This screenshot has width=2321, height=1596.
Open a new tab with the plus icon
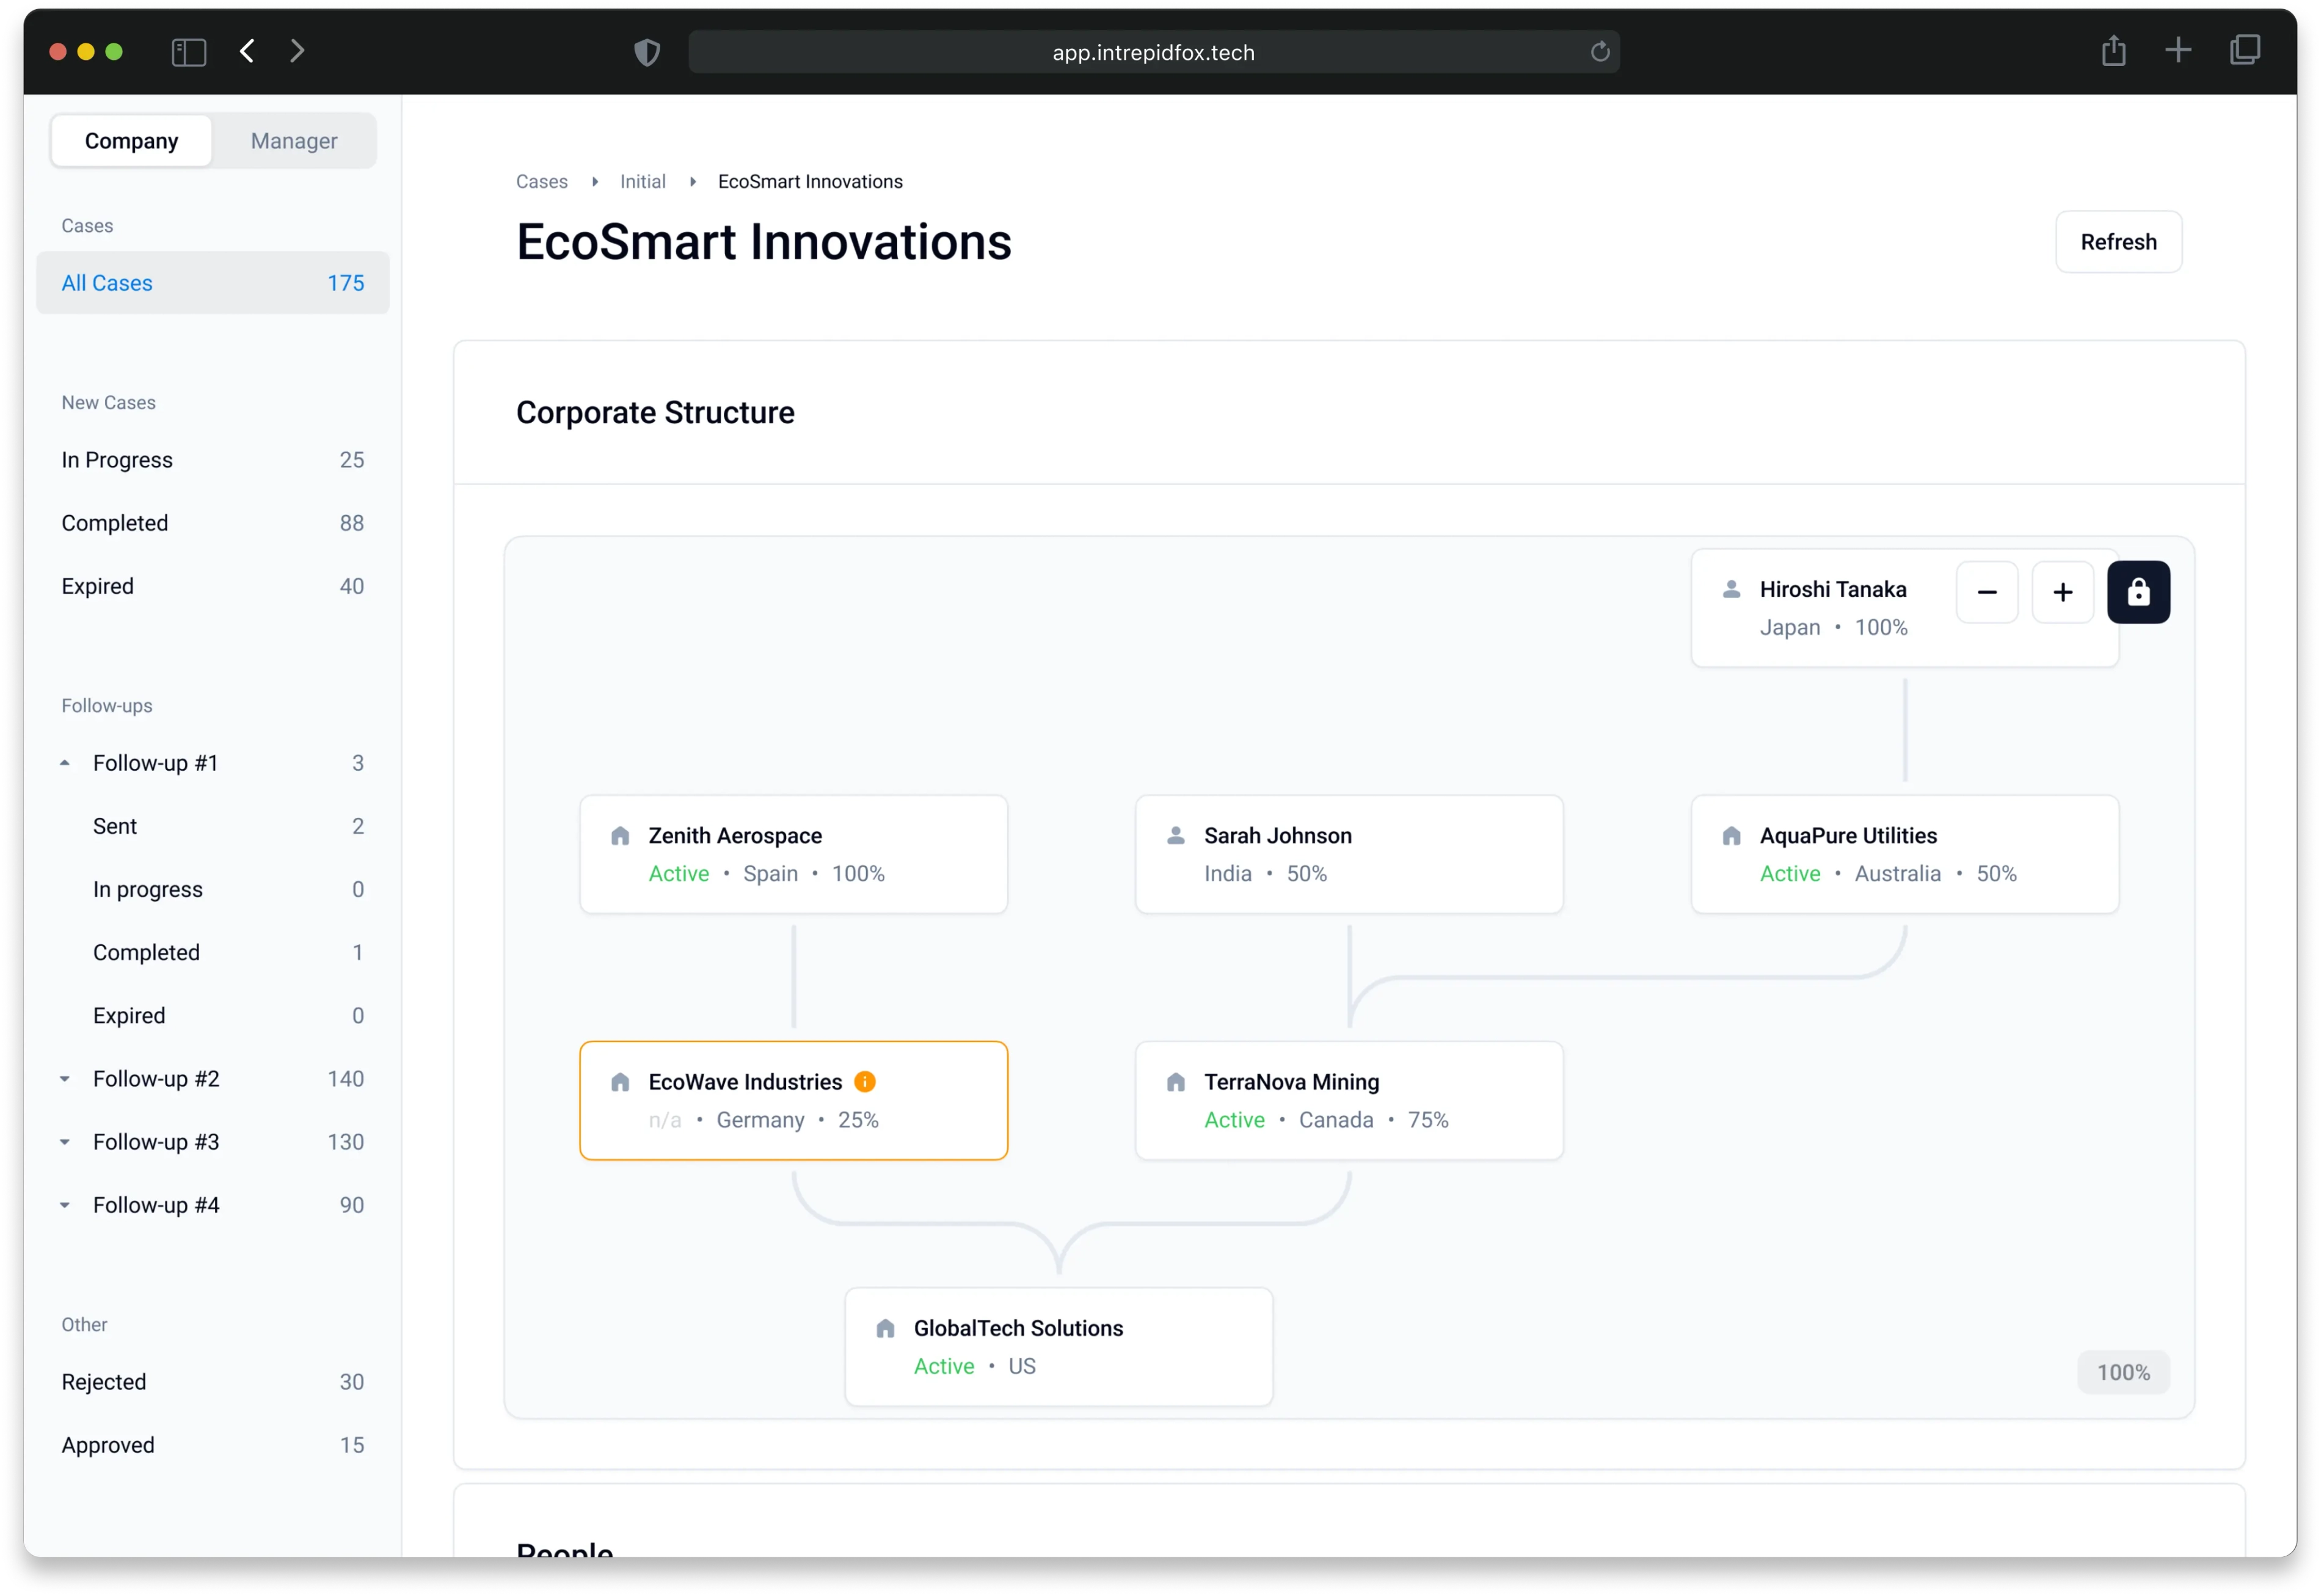tap(2177, 50)
